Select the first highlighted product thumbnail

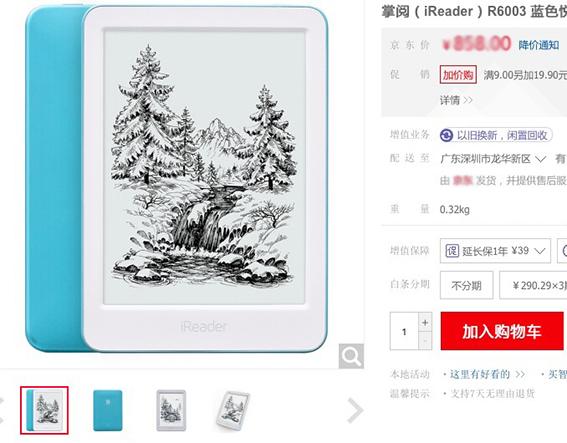[44, 410]
